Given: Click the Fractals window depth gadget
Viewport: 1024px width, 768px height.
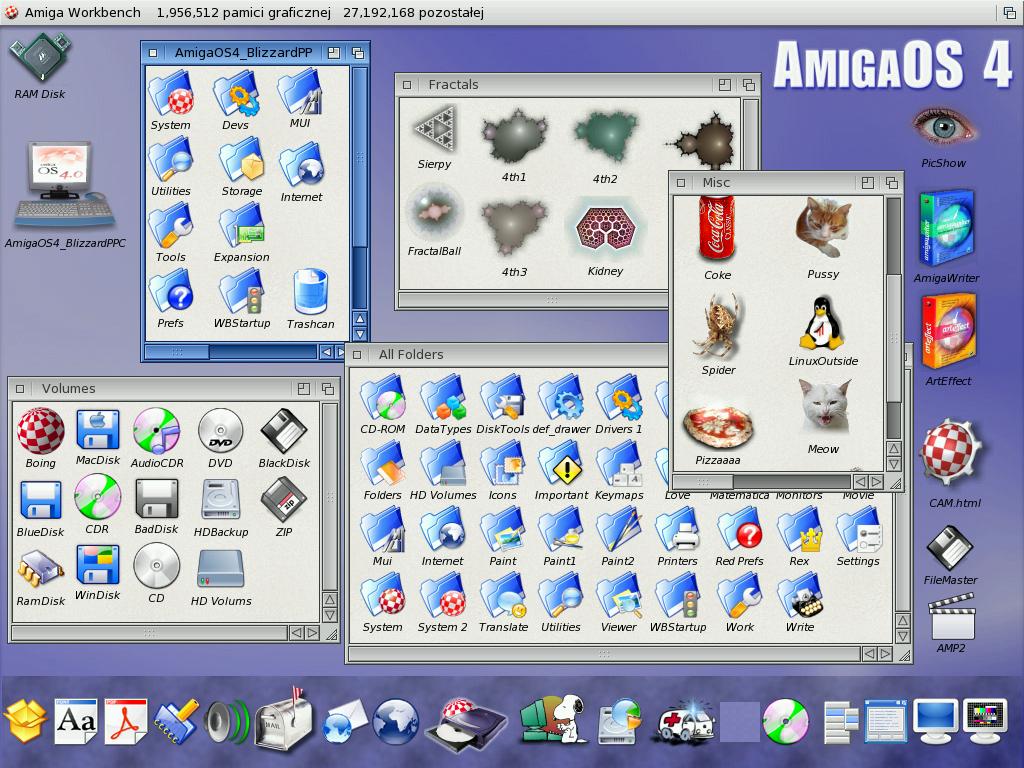Looking at the screenshot, I should 749,85.
